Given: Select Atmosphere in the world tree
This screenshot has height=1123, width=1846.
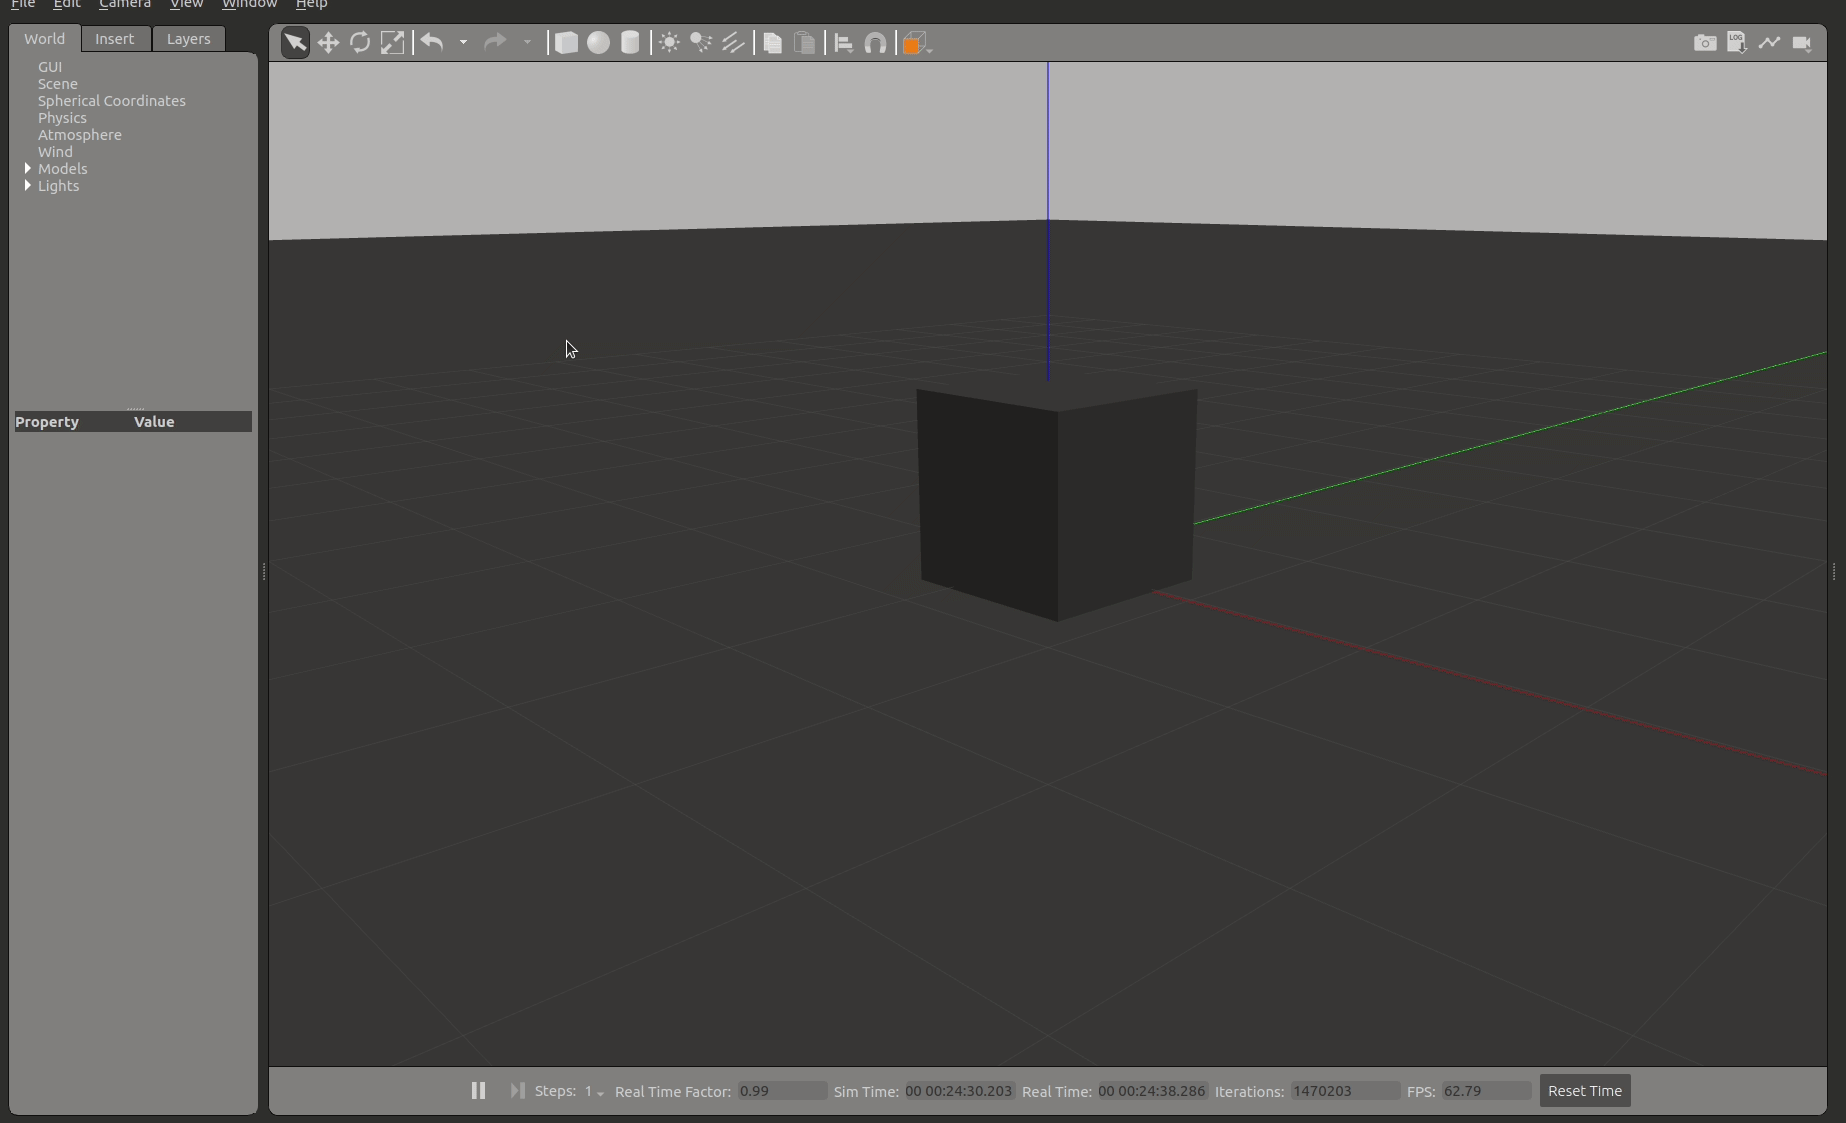Looking at the screenshot, I should click(80, 135).
